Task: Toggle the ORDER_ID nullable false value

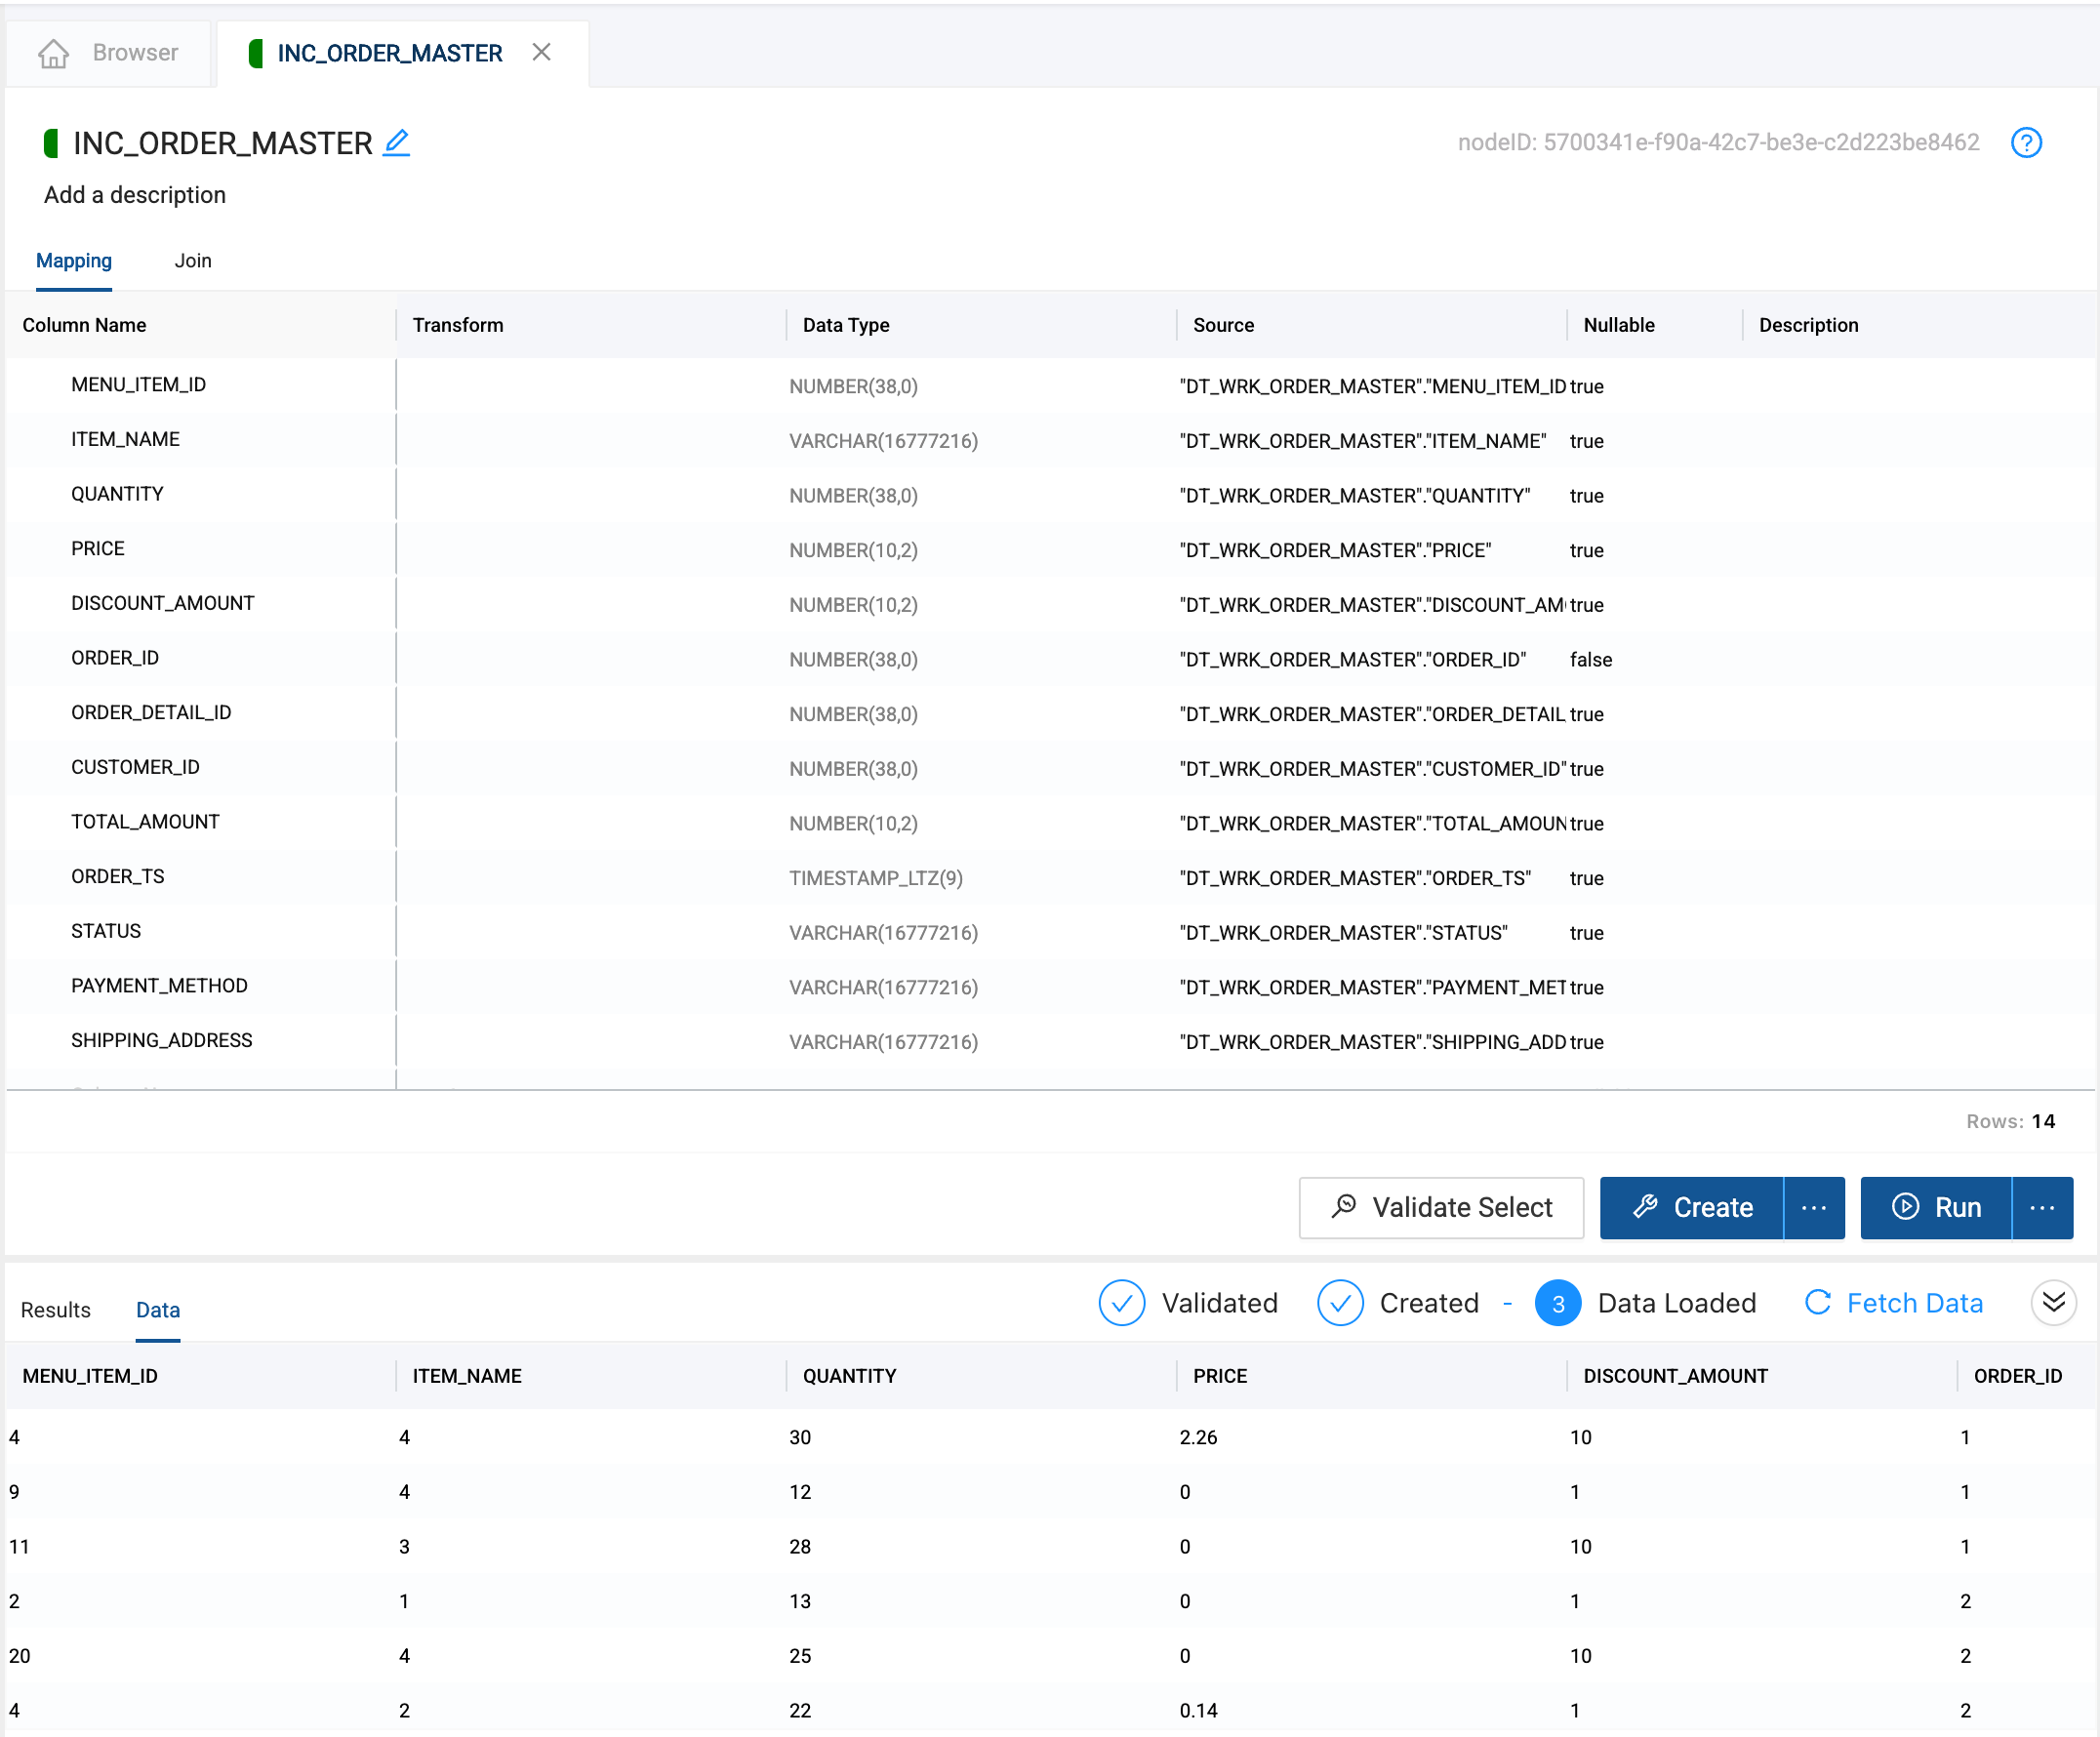Action: [x=1590, y=660]
